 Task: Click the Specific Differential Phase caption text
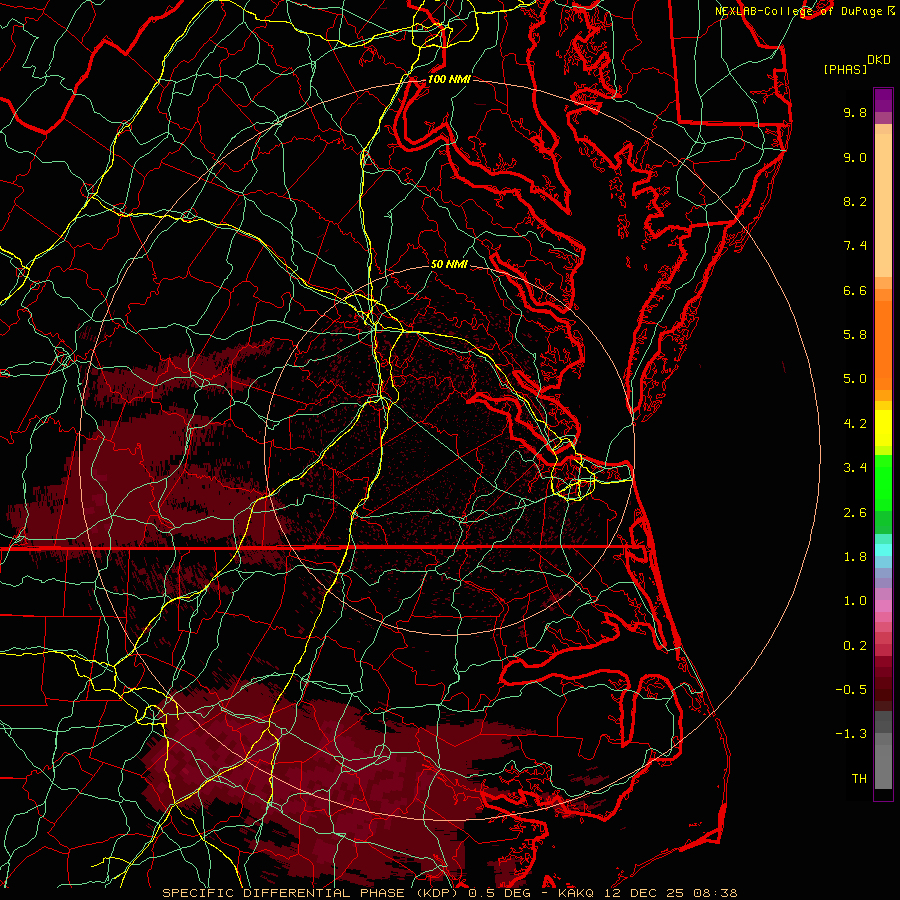pyautogui.click(x=449, y=893)
